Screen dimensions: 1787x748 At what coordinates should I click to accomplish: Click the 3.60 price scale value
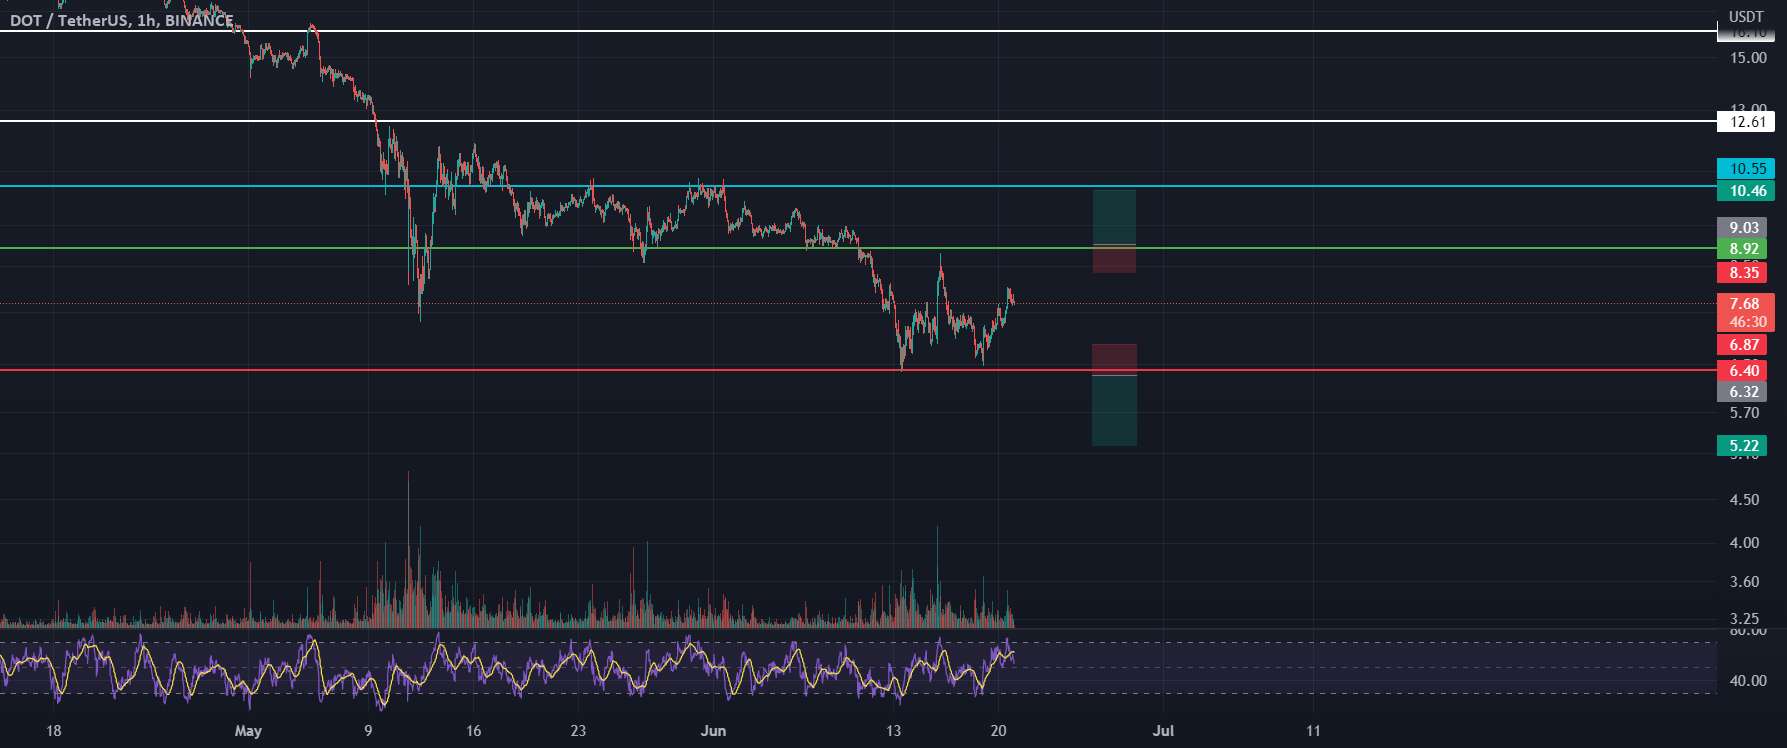pos(1744,582)
